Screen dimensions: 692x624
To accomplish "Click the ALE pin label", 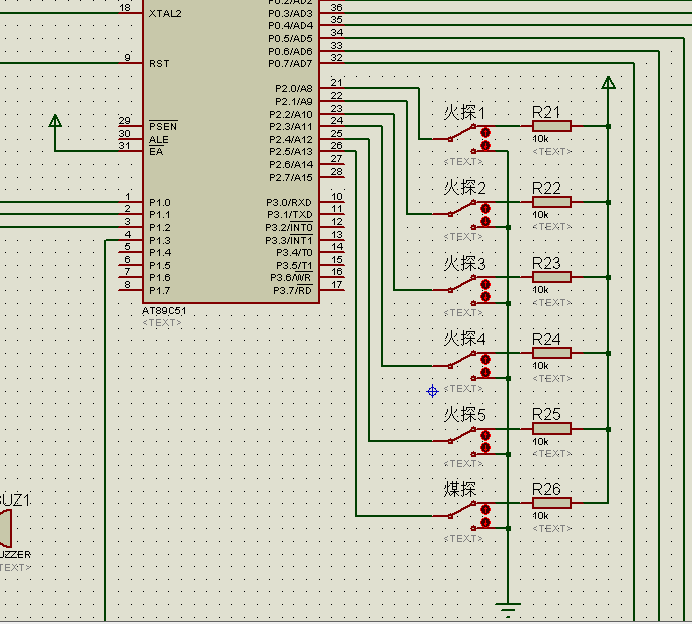I will tap(159, 140).
